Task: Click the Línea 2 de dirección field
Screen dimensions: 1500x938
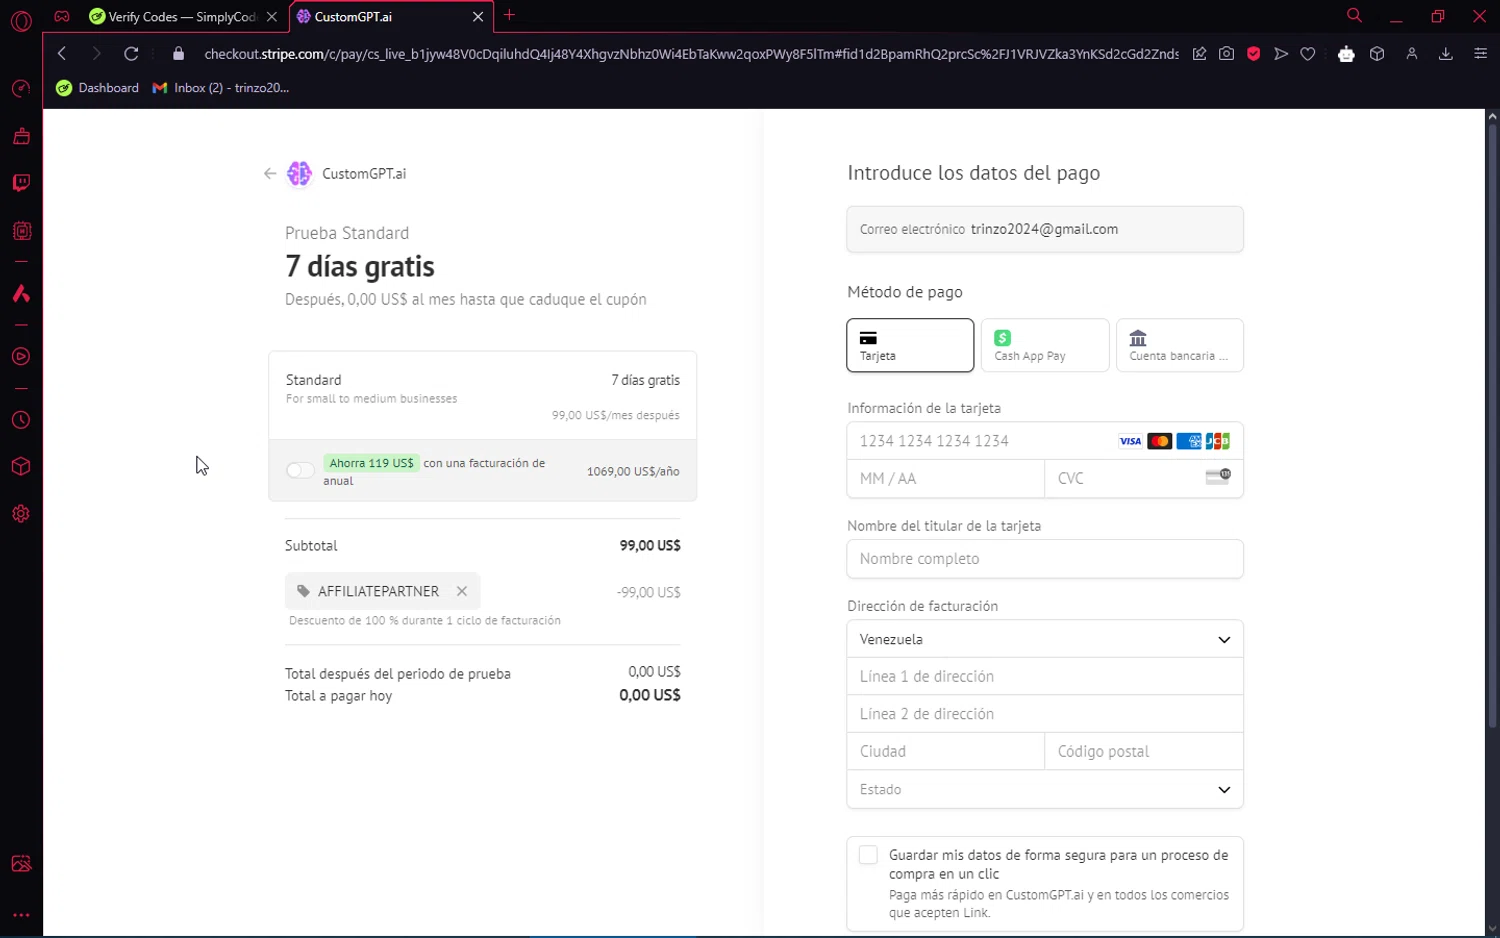Action: click(x=1045, y=714)
